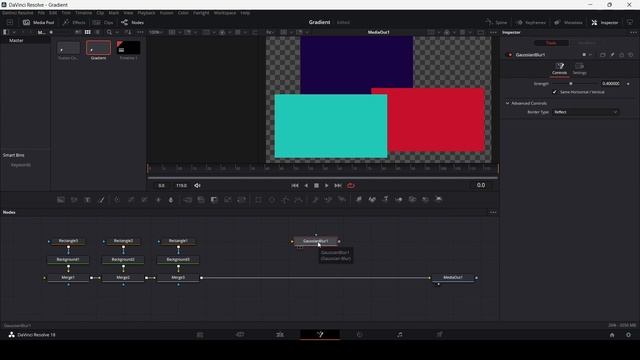Open the Fusion page tab
The height and width of the screenshot is (360, 640).
(320, 335)
